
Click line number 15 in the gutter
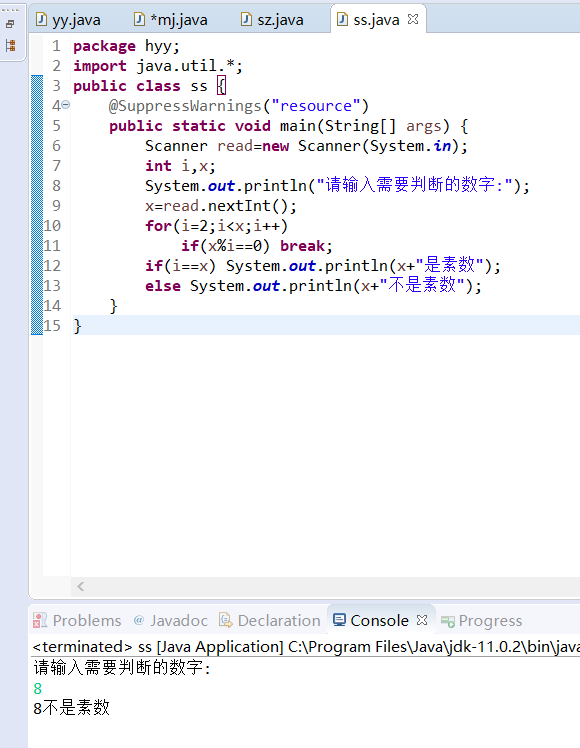point(52,326)
